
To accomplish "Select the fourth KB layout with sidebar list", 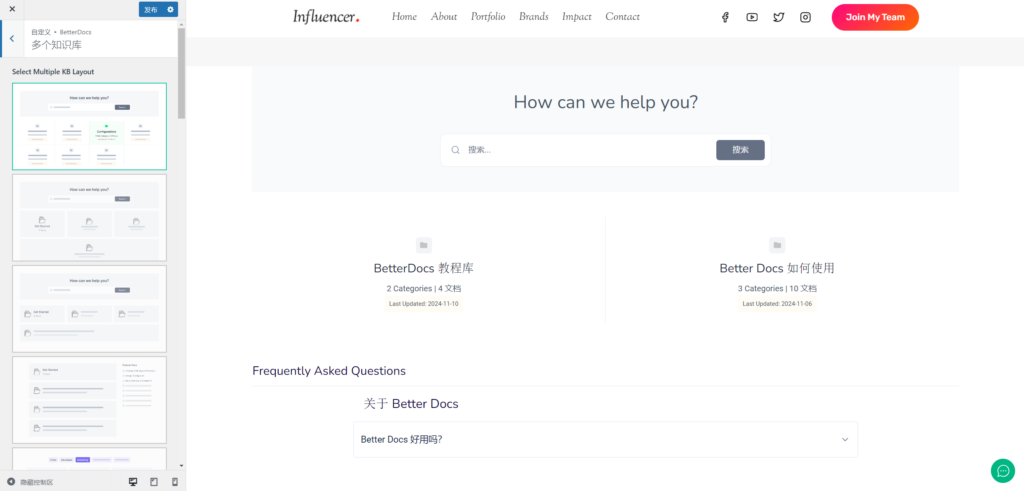I will [89, 400].
